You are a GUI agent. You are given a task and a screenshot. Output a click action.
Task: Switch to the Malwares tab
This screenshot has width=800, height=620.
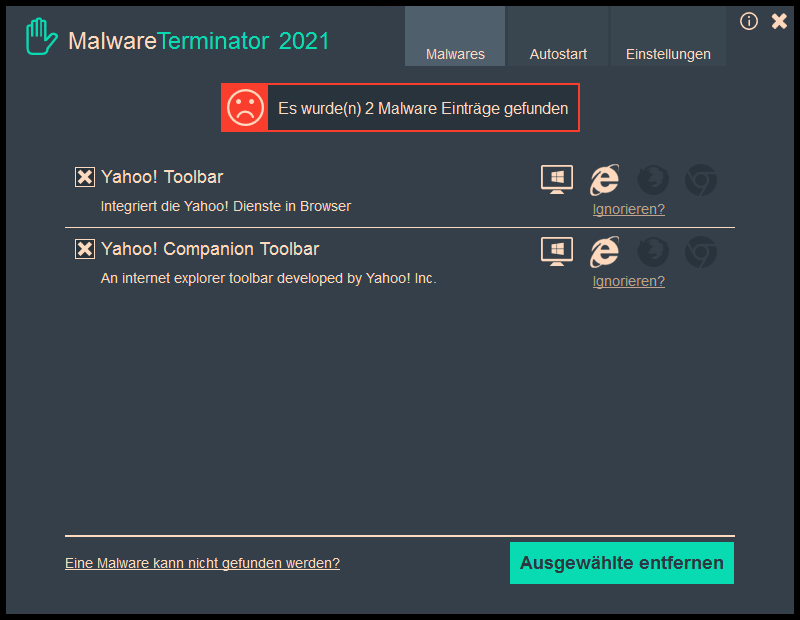pyautogui.click(x=455, y=54)
